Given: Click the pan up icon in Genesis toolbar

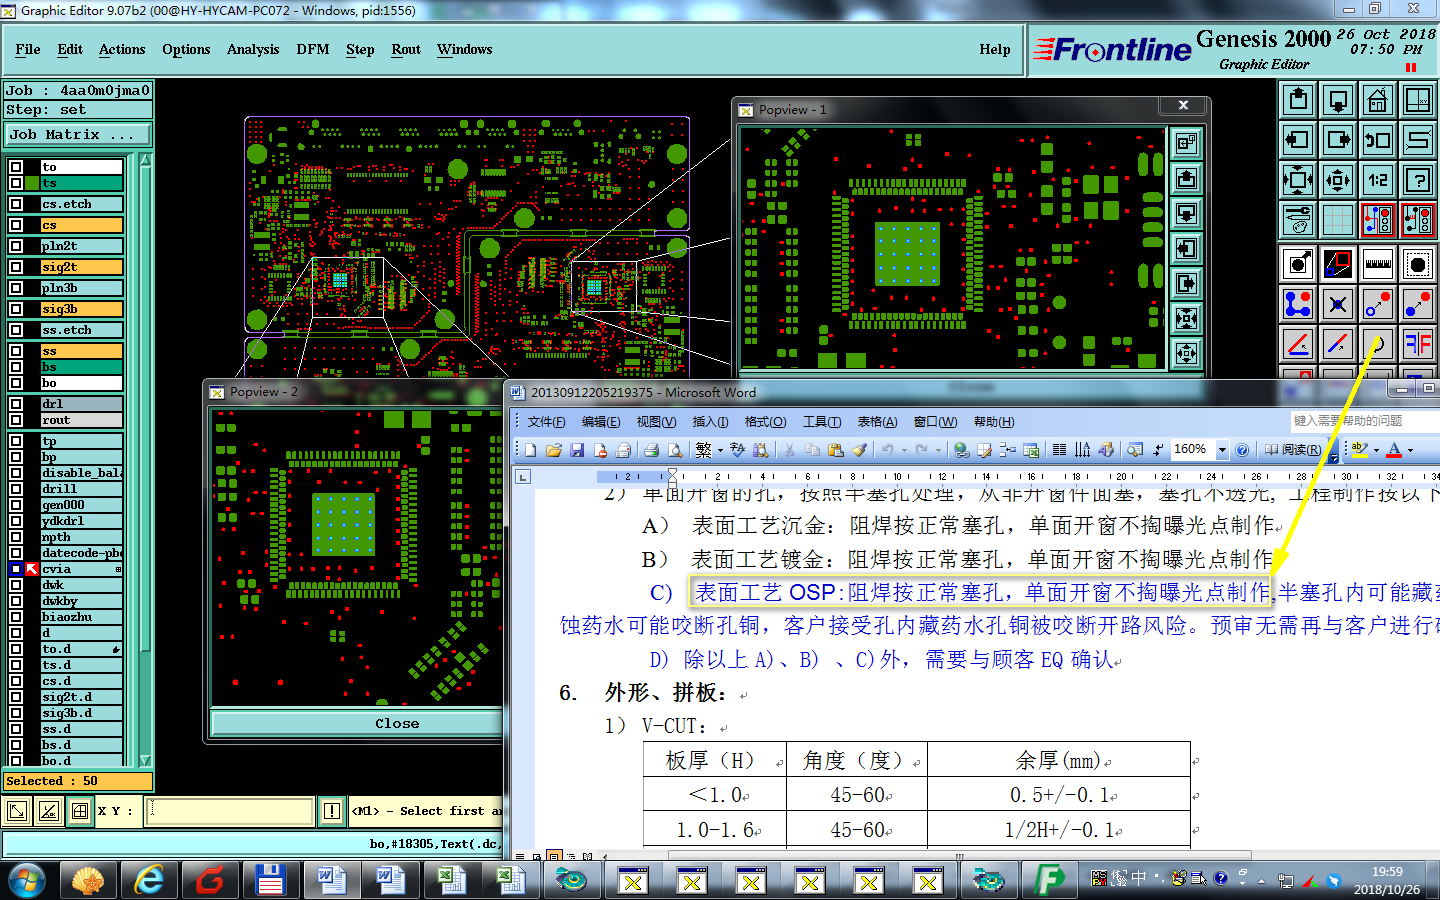Looking at the screenshot, I should (1298, 100).
